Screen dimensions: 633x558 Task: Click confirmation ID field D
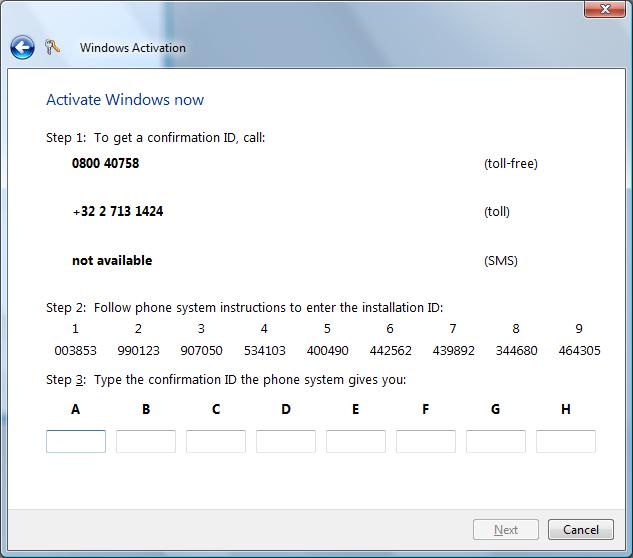point(286,441)
